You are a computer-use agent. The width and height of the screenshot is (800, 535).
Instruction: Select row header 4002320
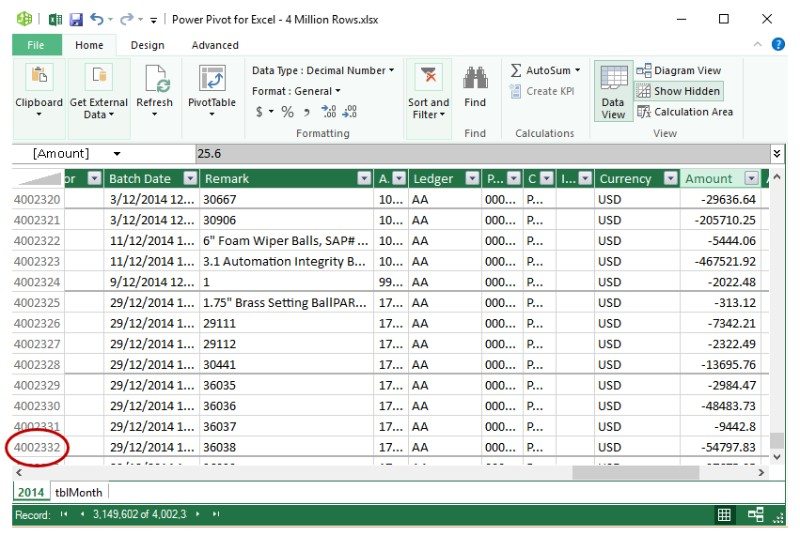[x=37, y=199]
